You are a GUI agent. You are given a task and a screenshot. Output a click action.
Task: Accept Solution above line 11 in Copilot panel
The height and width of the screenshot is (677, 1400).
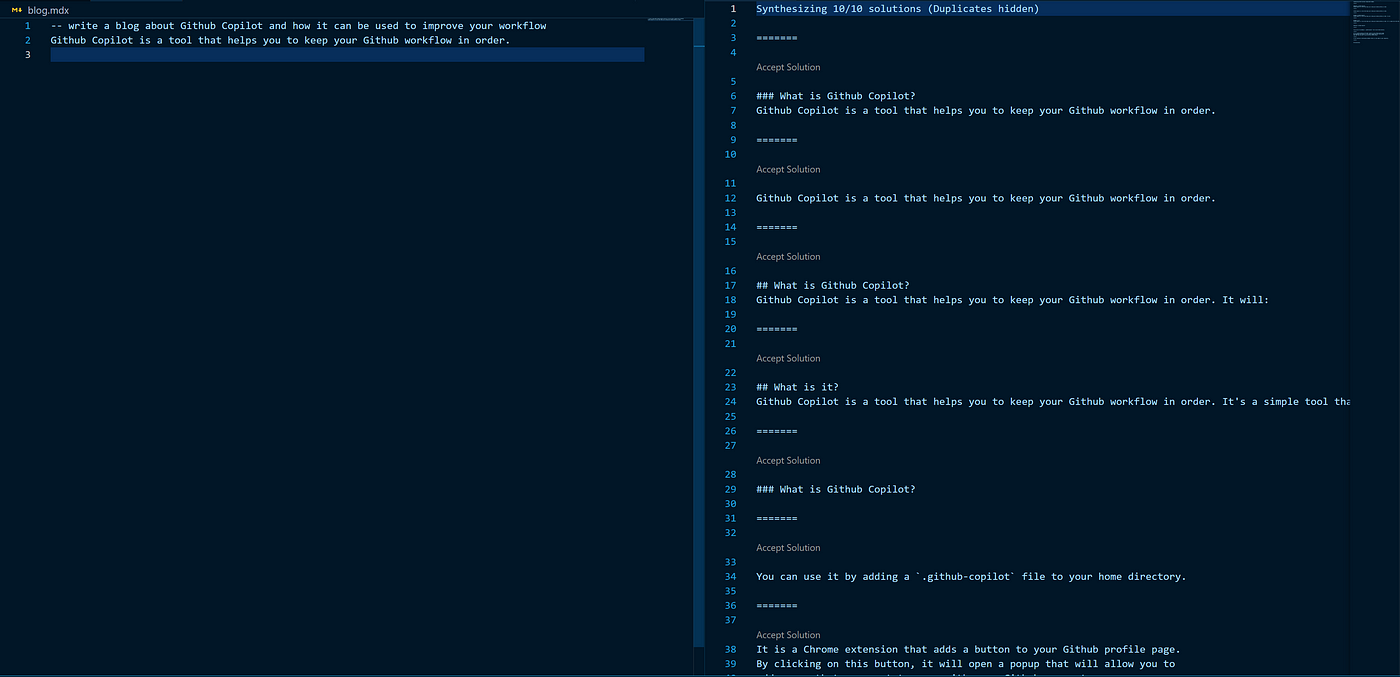[x=788, y=169]
